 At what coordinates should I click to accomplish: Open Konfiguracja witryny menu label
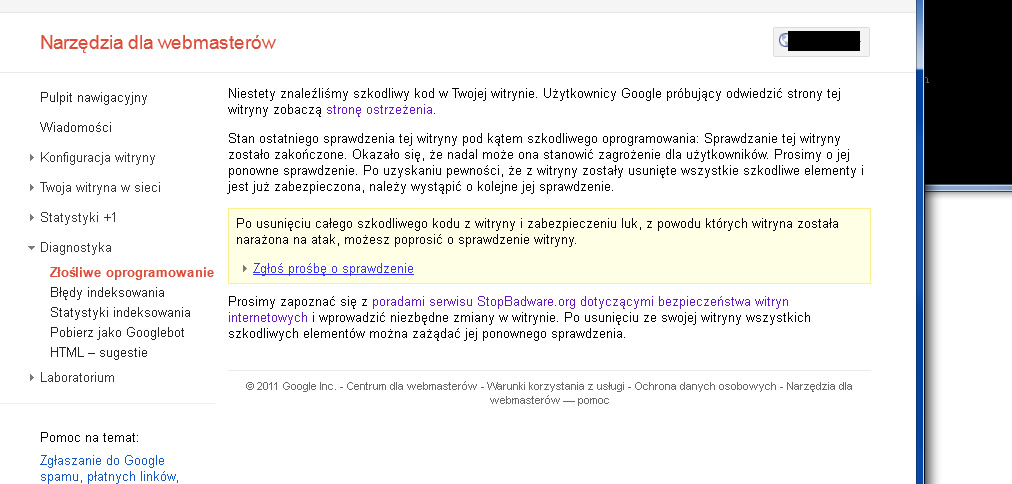pos(97,157)
